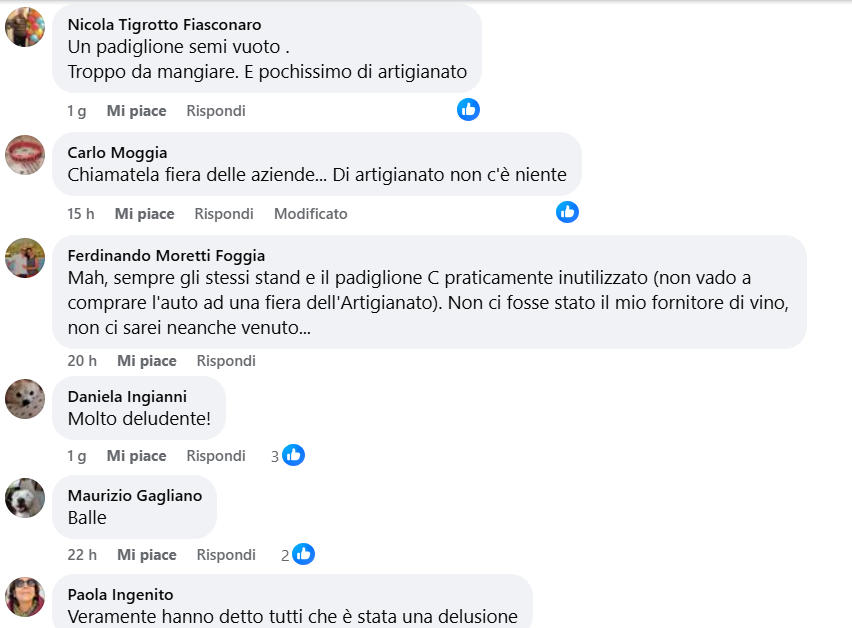
Task: Open Paola Ingenito's profile name link
Action: pyautogui.click(x=120, y=594)
